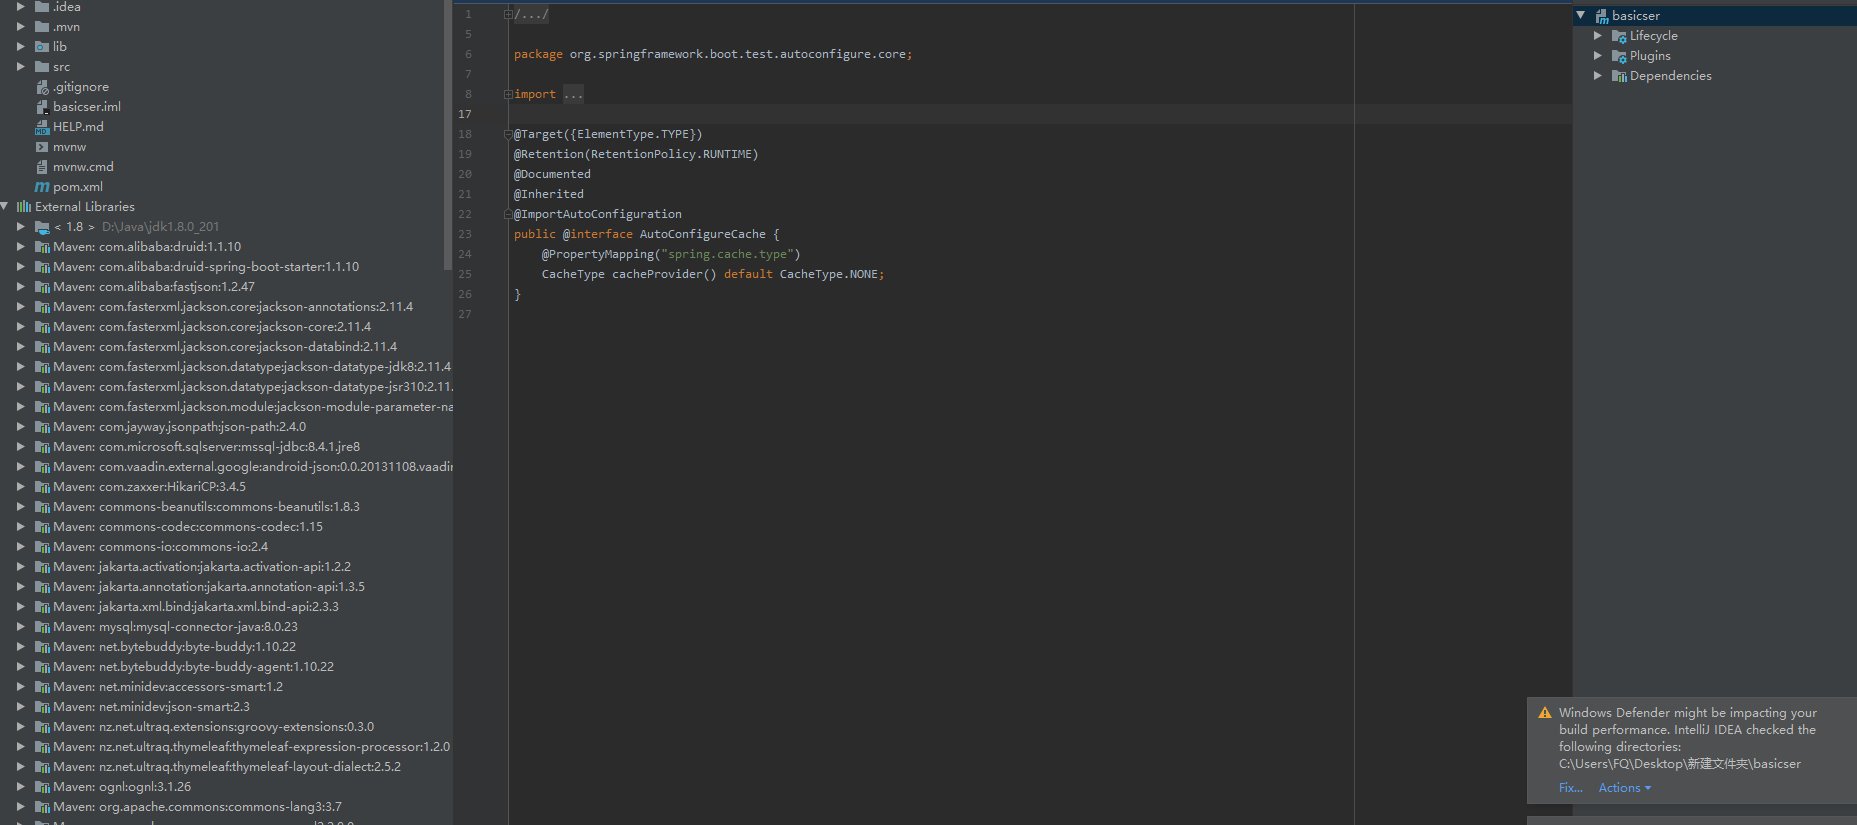Click the @Documented annotation
Image resolution: width=1857 pixels, height=825 pixels.
tap(552, 174)
